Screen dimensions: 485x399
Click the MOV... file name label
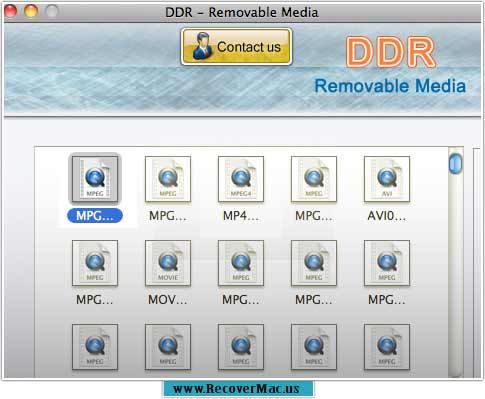[x=168, y=300]
